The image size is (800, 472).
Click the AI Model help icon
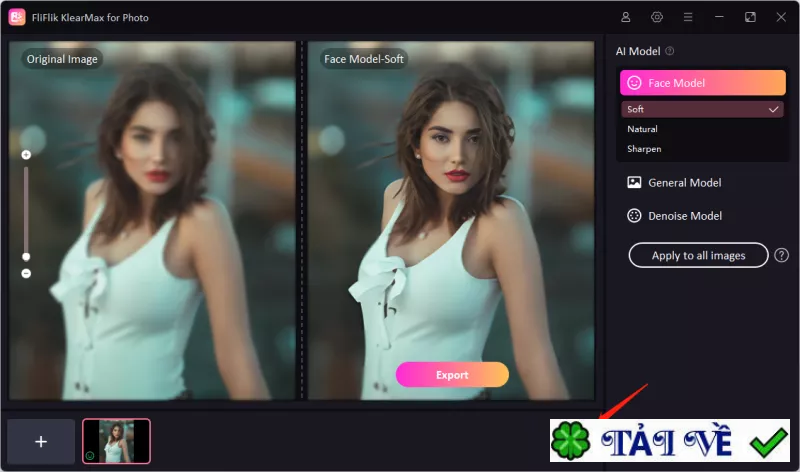tap(670, 51)
